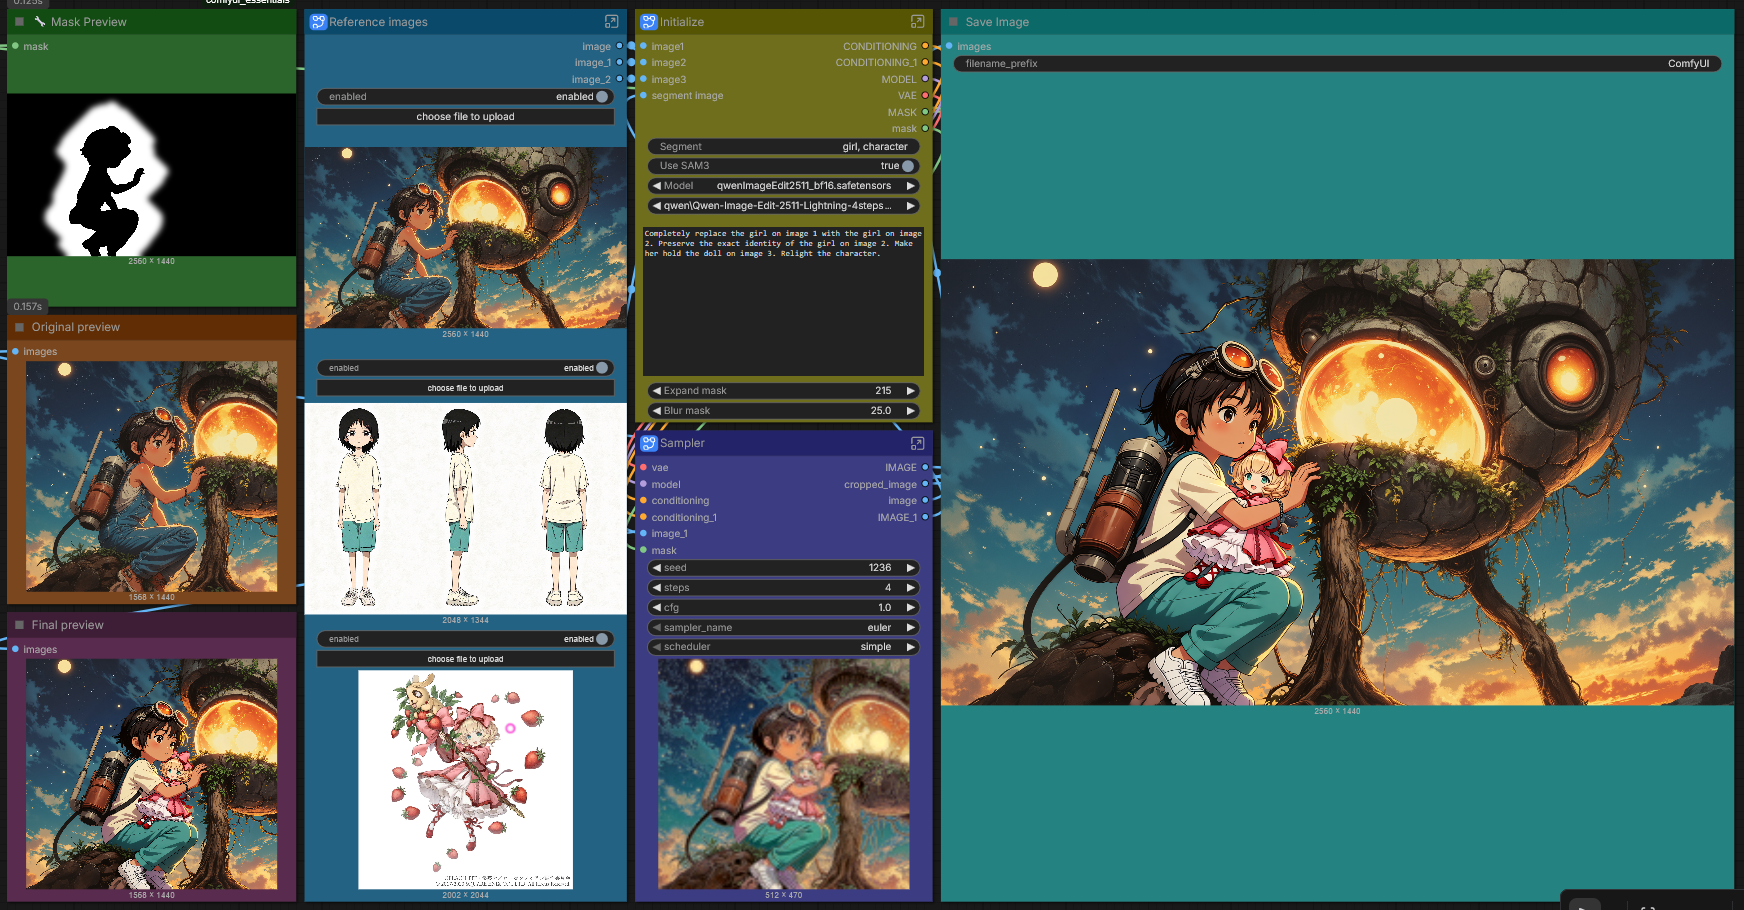Toggle the enabled switch above the strawberry doll reference
Image resolution: width=1744 pixels, height=910 pixels.
(602, 639)
